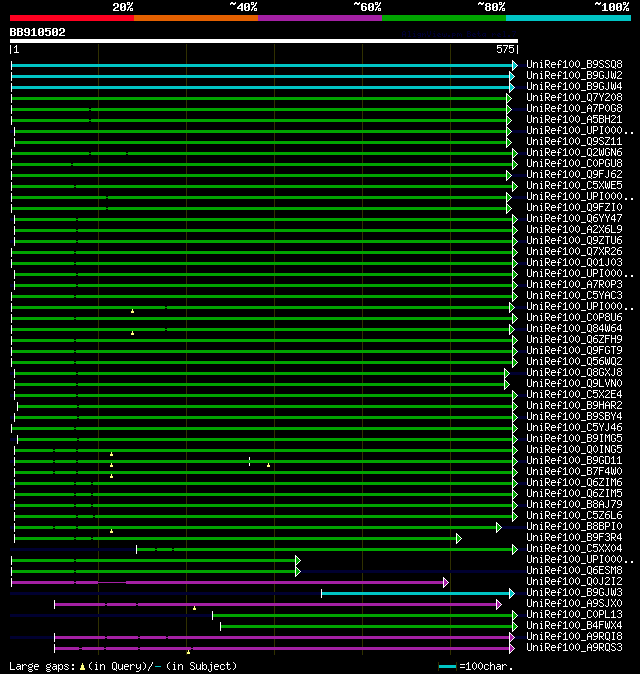Click the UniRef100_Q0J2I2 label
Viewport: 640px width, 674px height.
tap(574, 582)
